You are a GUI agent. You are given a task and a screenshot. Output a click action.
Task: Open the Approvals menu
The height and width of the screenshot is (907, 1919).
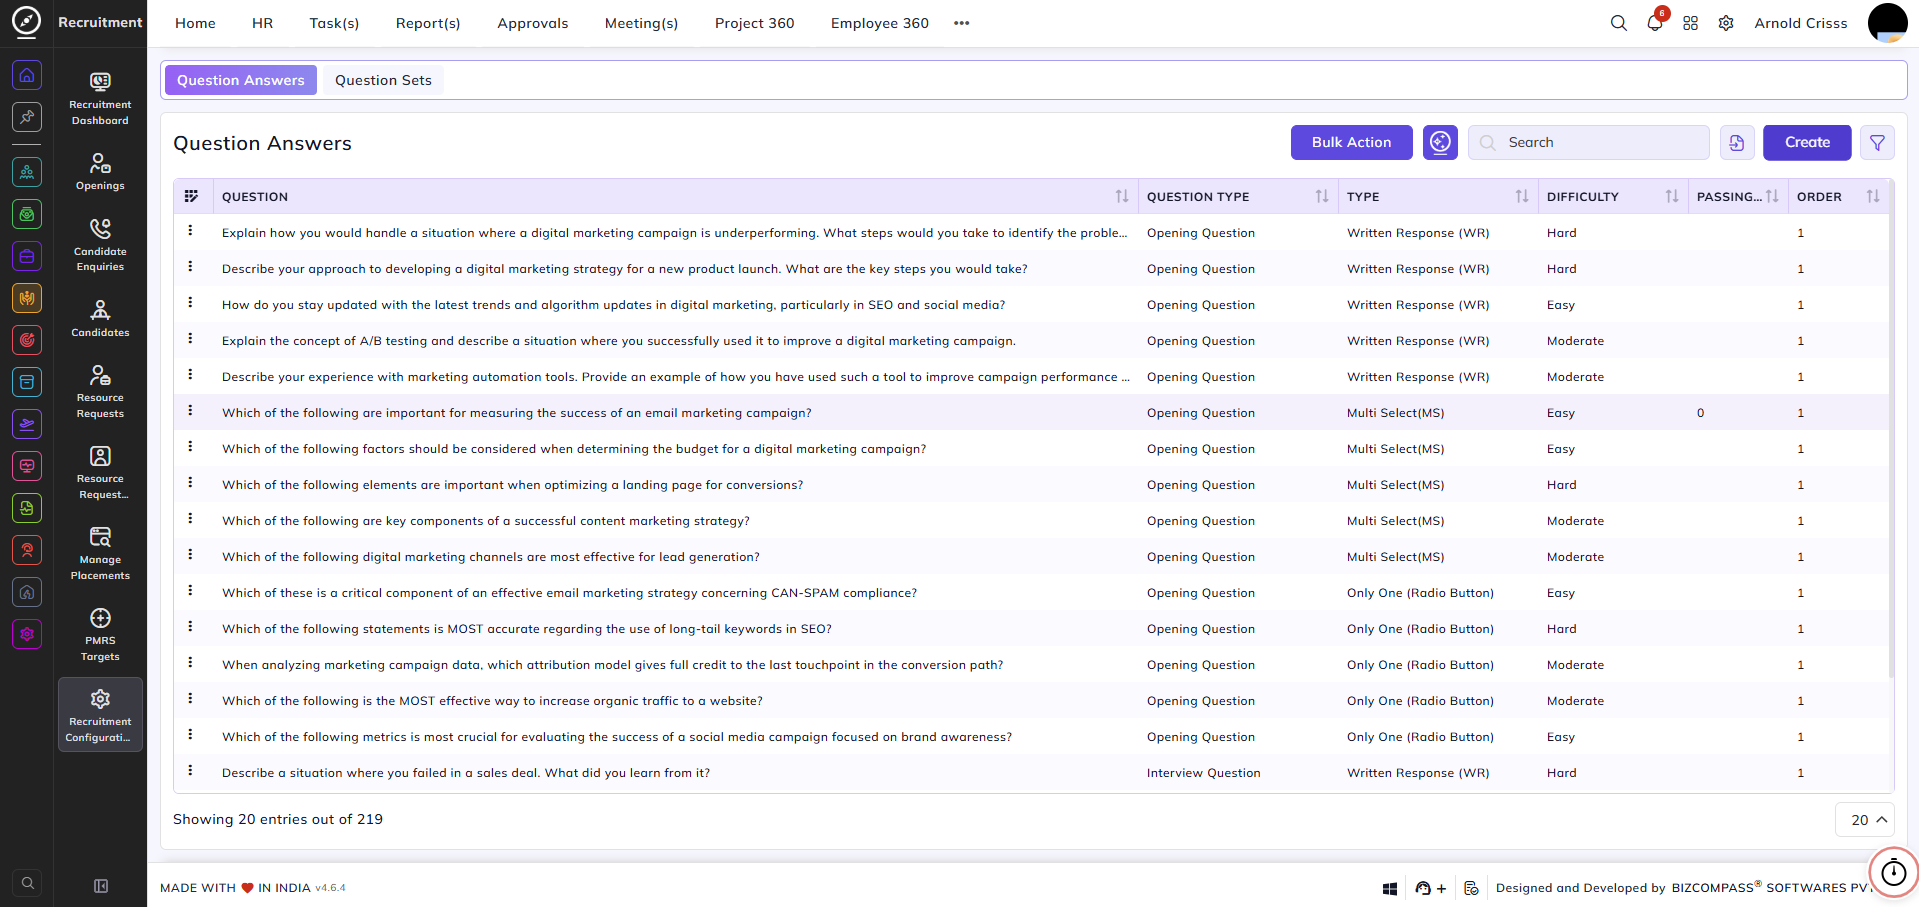pos(532,23)
